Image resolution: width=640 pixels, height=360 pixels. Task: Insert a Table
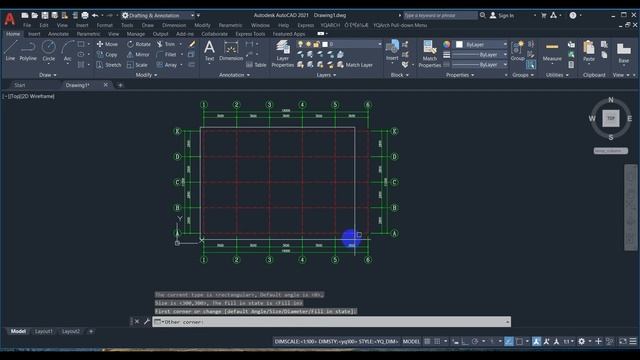point(256,65)
